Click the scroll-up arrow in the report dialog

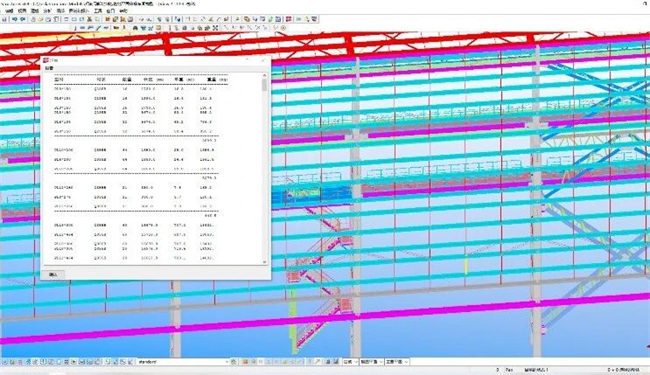(264, 75)
